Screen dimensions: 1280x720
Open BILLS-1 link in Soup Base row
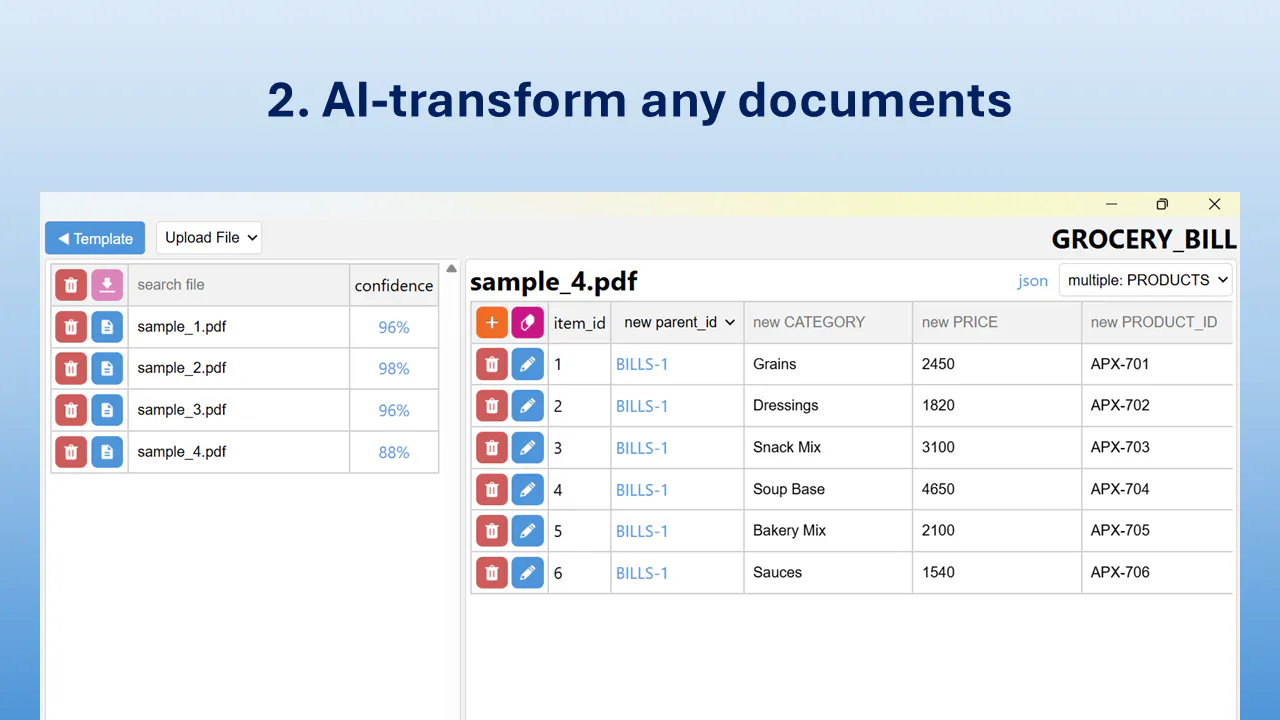642,490
